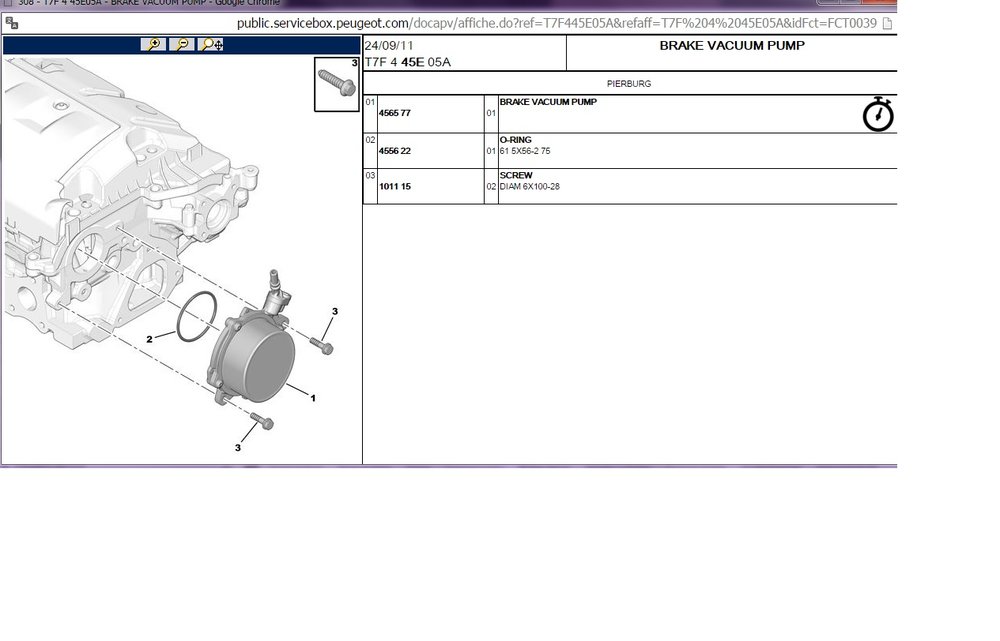
Task: Click the zoom out magnifier icon
Action: pos(182,45)
